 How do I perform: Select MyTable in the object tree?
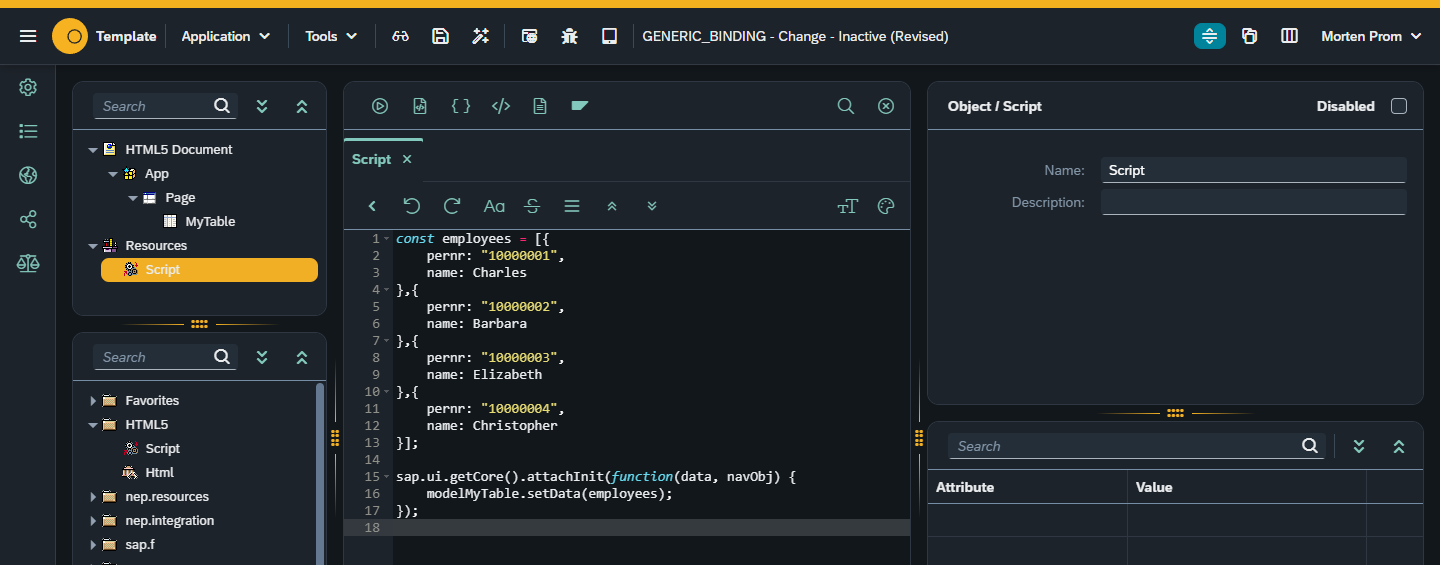pyautogui.click(x=210, y=222)
